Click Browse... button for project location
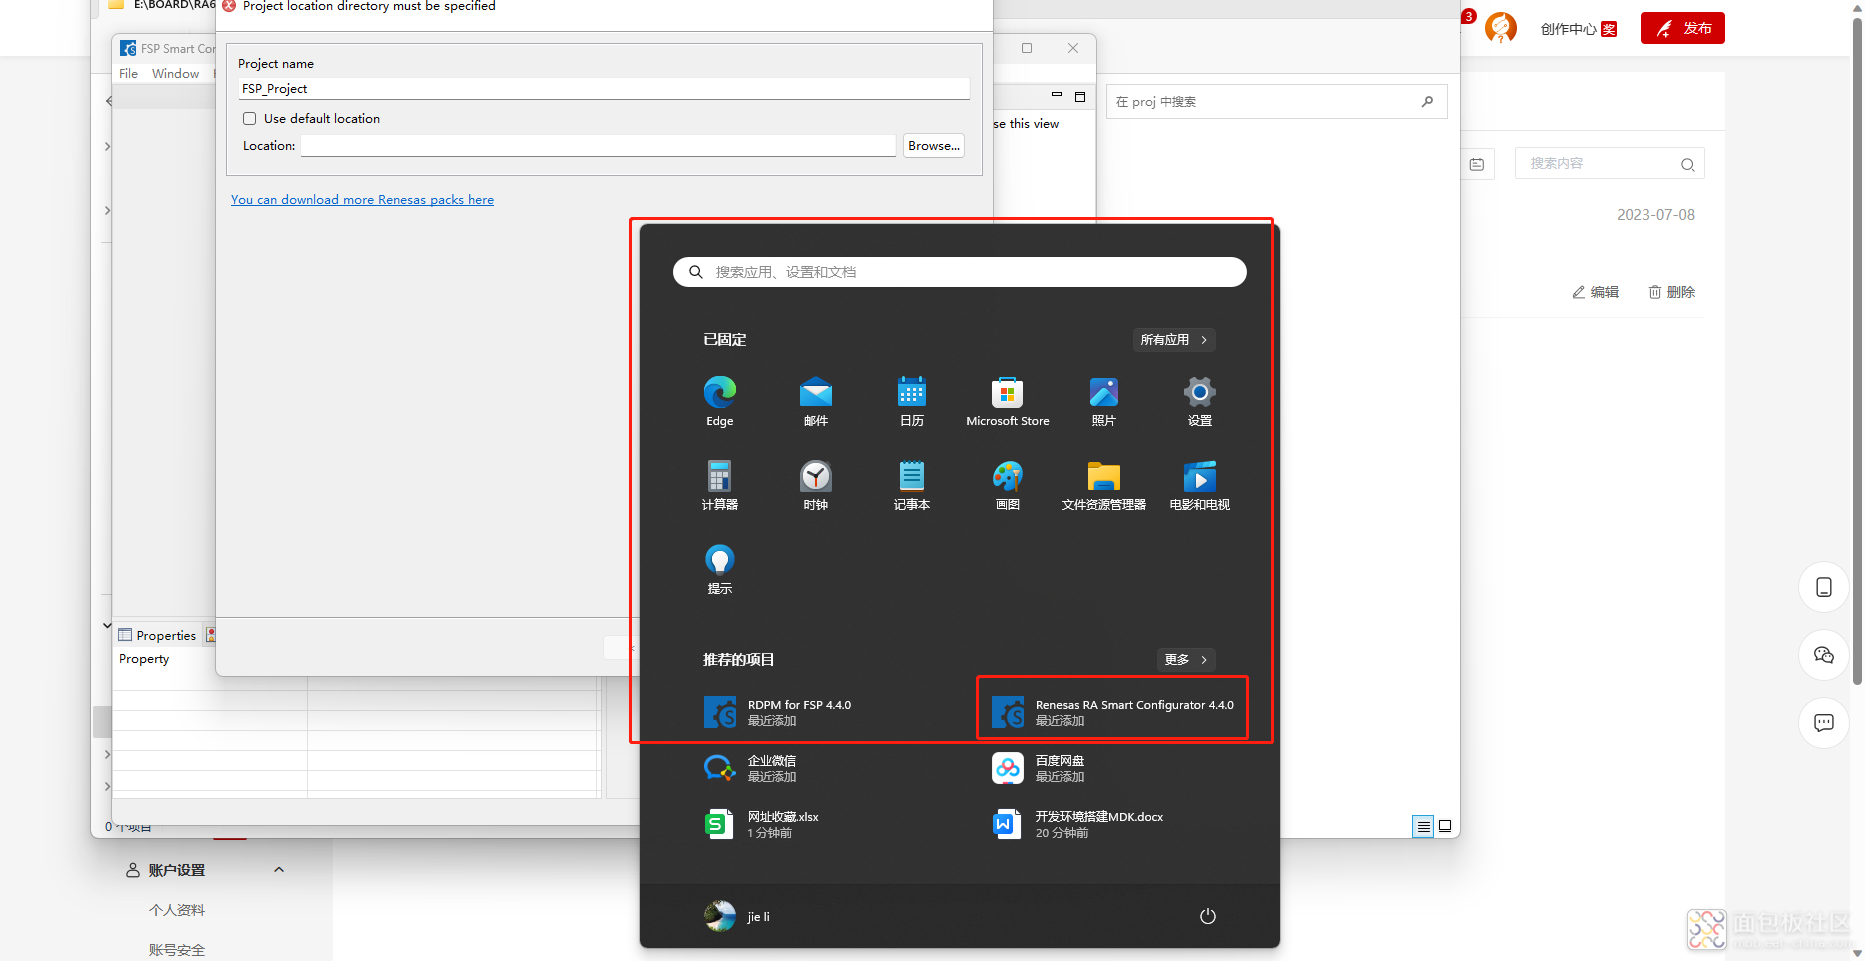 click(x=934, y=146)
